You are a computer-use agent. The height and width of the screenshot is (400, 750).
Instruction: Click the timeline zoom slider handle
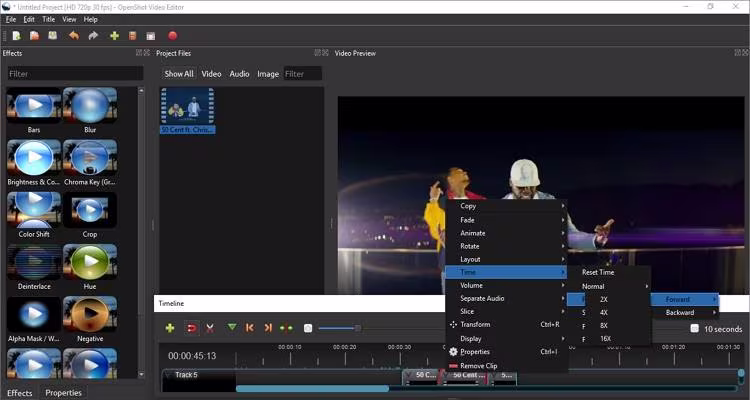pyautogui.click(x=358, y=328)
